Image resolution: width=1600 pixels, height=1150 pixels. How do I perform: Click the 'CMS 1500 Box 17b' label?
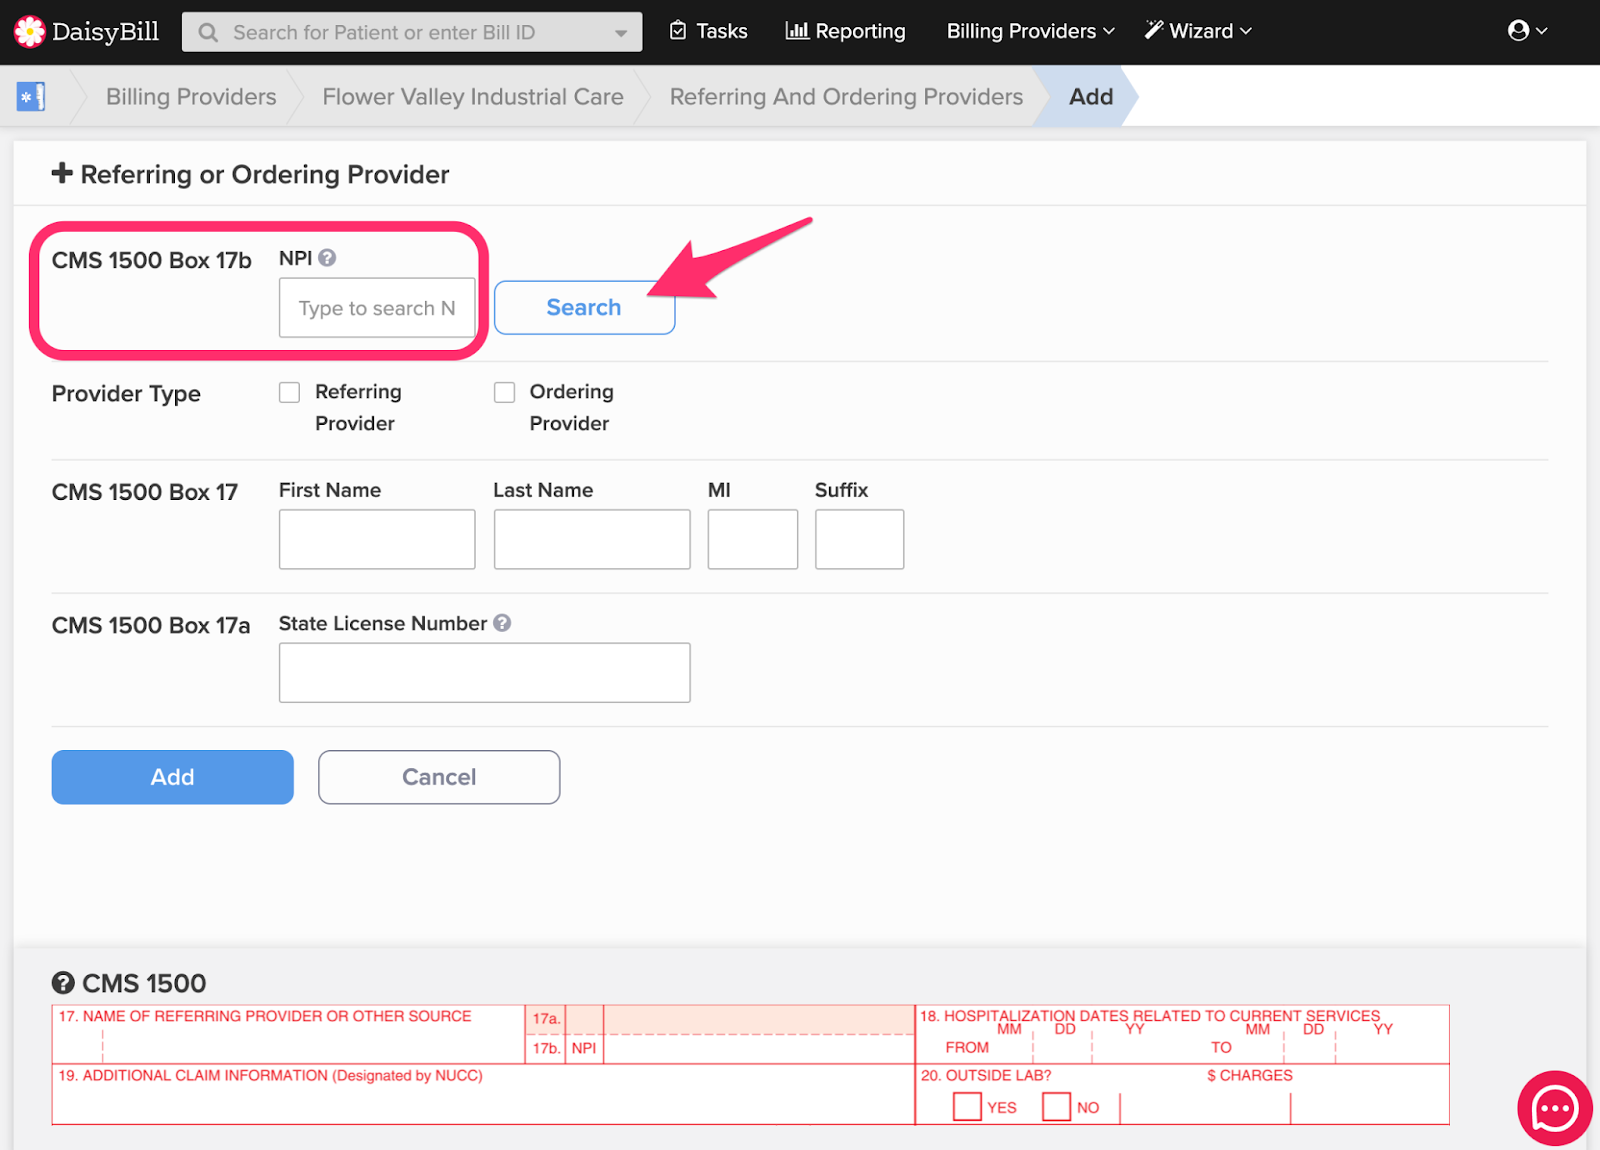pos(152,260)
